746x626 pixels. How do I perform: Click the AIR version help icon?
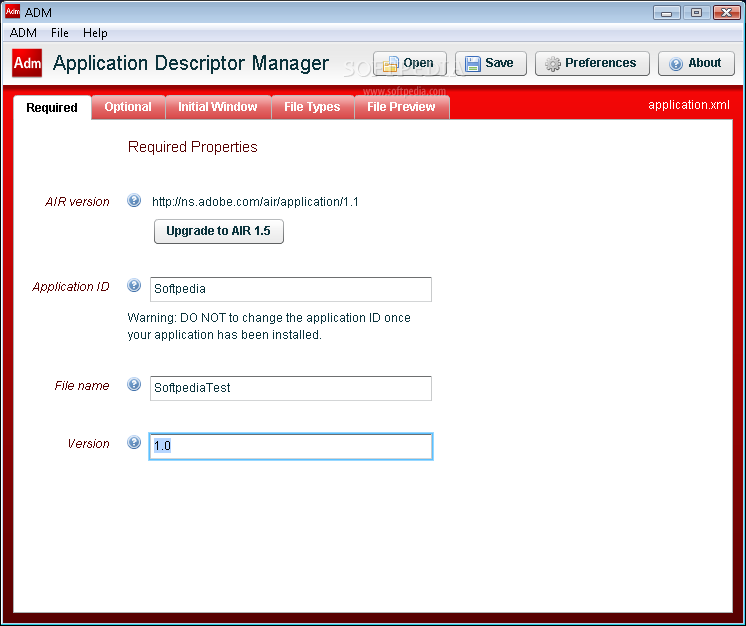click(134, 201)
